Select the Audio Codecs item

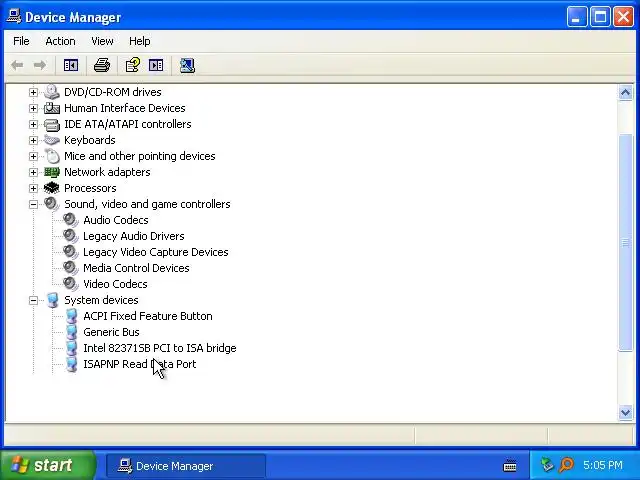point(116,220)
